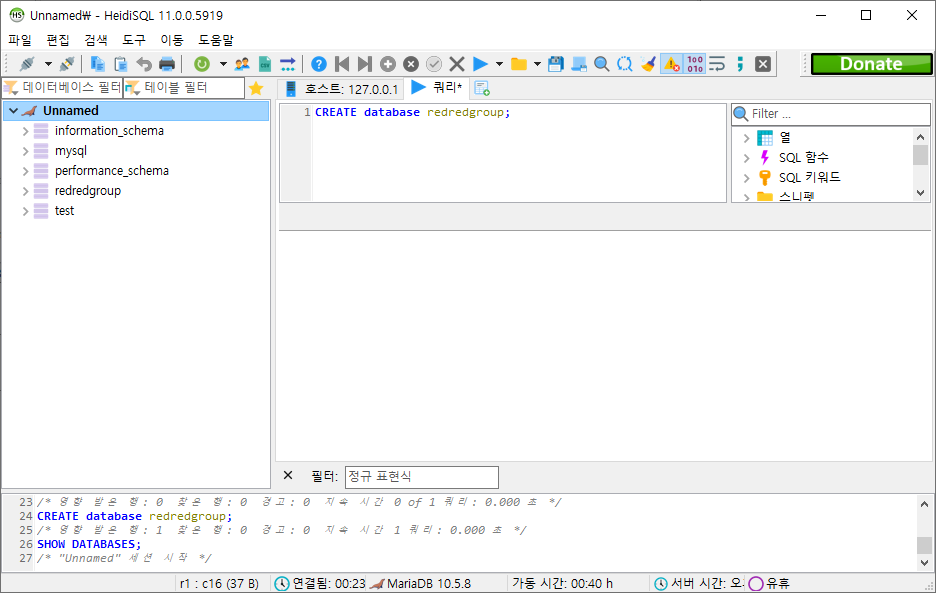Switch to the 호스트: 127.0.0.1 tab
This screenshot has height=593, width=936.
(342, 89)
